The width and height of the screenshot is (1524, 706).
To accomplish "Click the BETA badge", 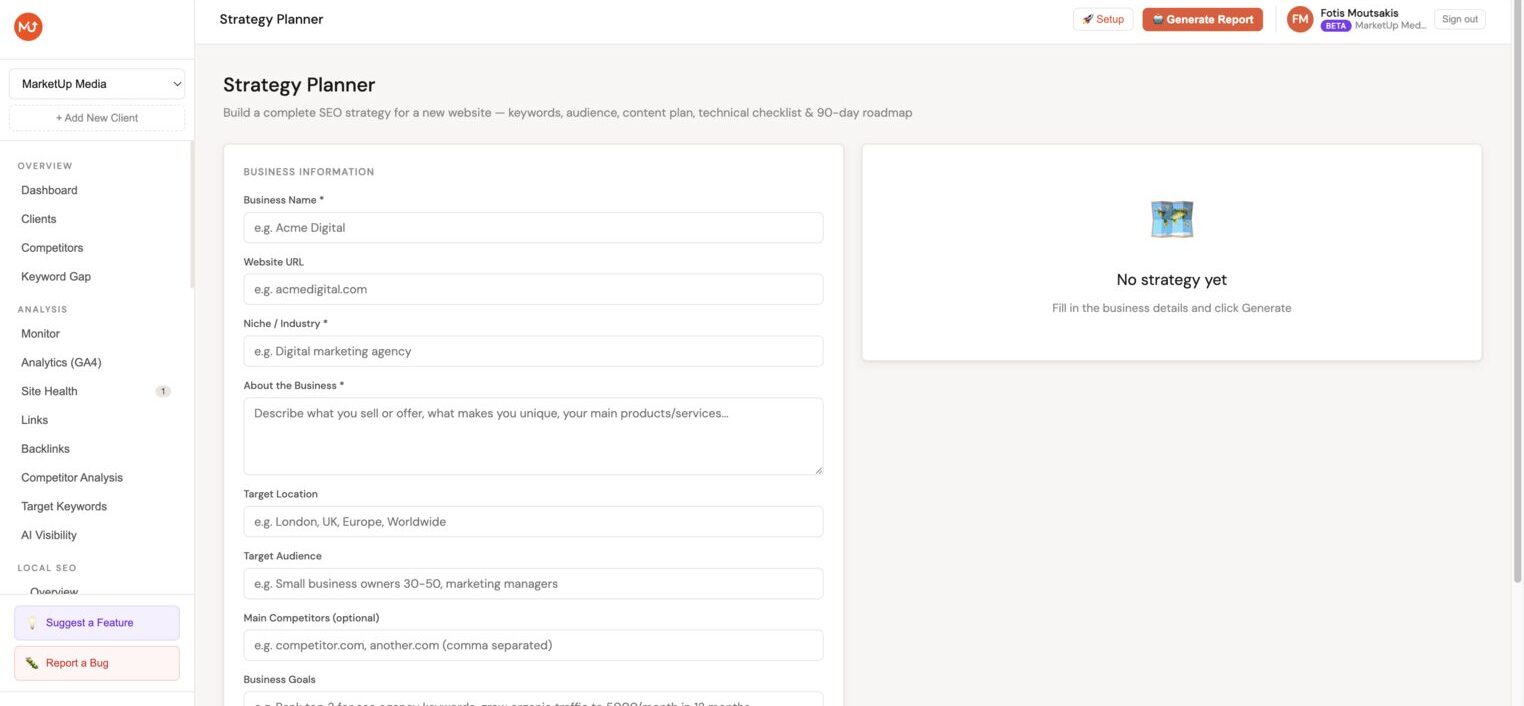I will 1336,26.
